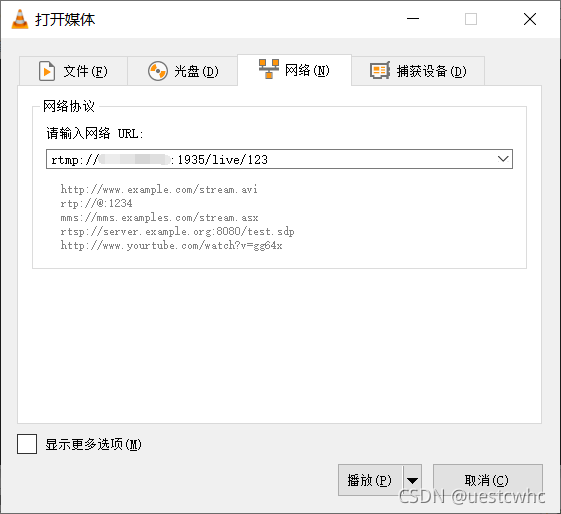561x514 pixels.
Task: Click the VLC cone icon in title bar
Action: point(20,19)
